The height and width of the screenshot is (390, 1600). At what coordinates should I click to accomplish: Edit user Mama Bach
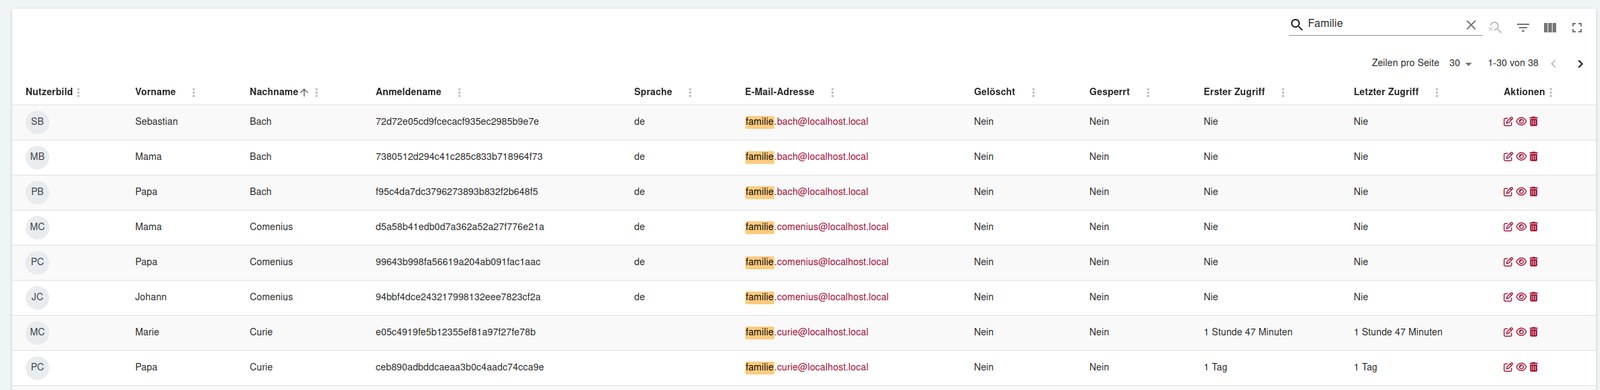pyautogui.click(x=1508, y=157)
